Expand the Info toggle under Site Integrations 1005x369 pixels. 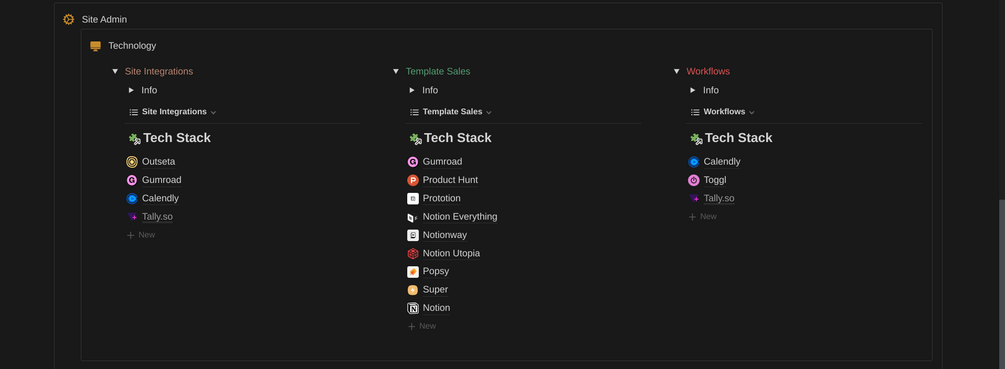[x=131, y=90]
